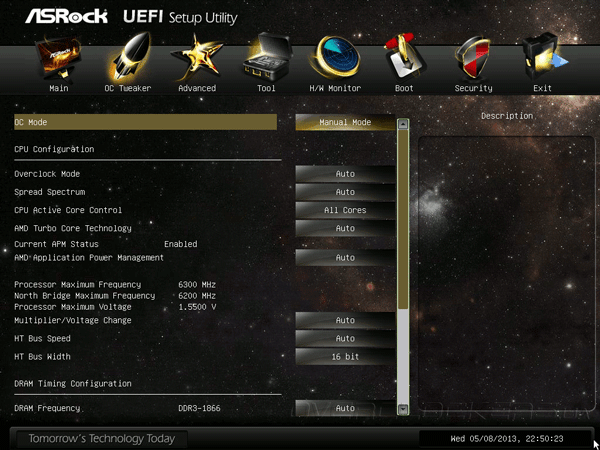600x450 pixels.
Task: Open the HT Bus Width 16 bit dropdown
Action: click(345, 357)
